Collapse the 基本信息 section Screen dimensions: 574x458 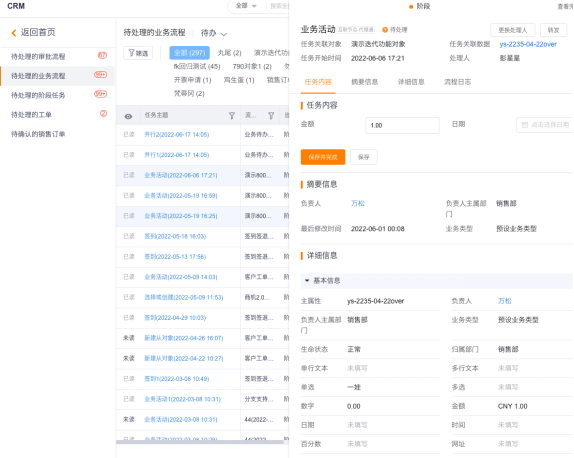307,280
